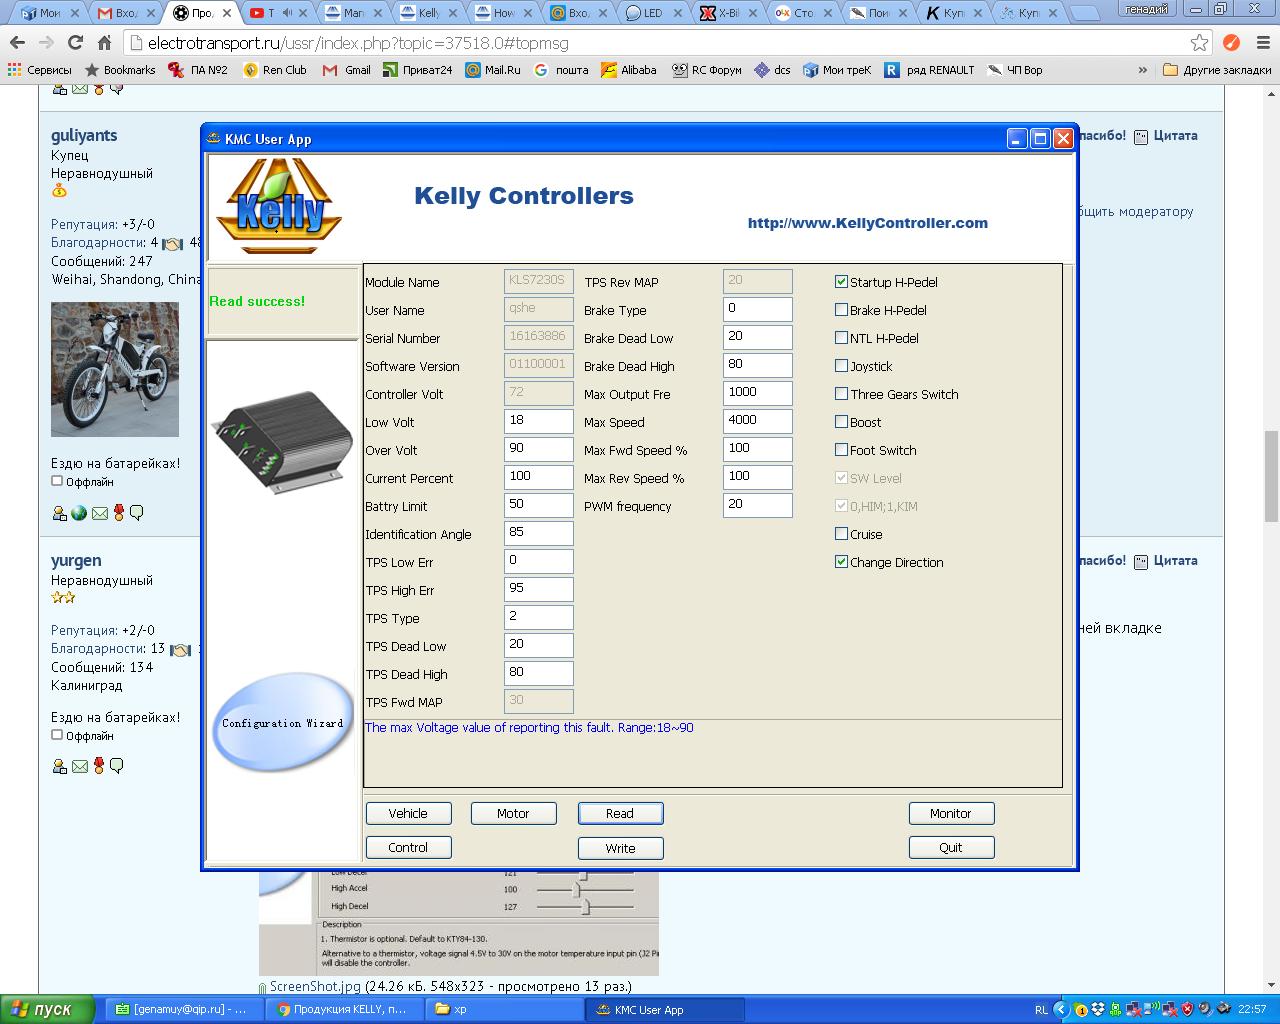Send email to yurgen via envelope icon
The image size is (1280, 1024).
79,766
